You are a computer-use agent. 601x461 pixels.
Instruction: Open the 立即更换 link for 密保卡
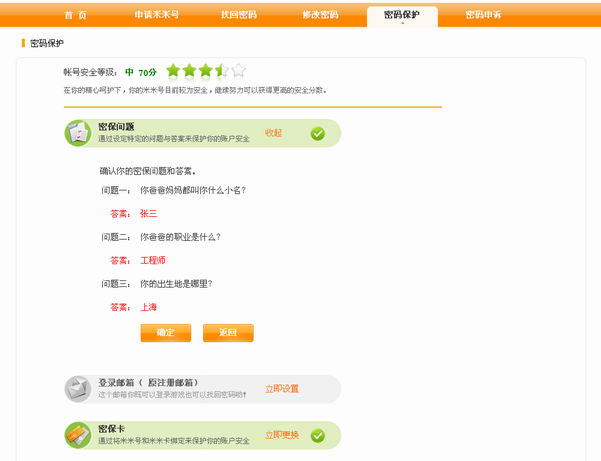[x=281, y=435]
